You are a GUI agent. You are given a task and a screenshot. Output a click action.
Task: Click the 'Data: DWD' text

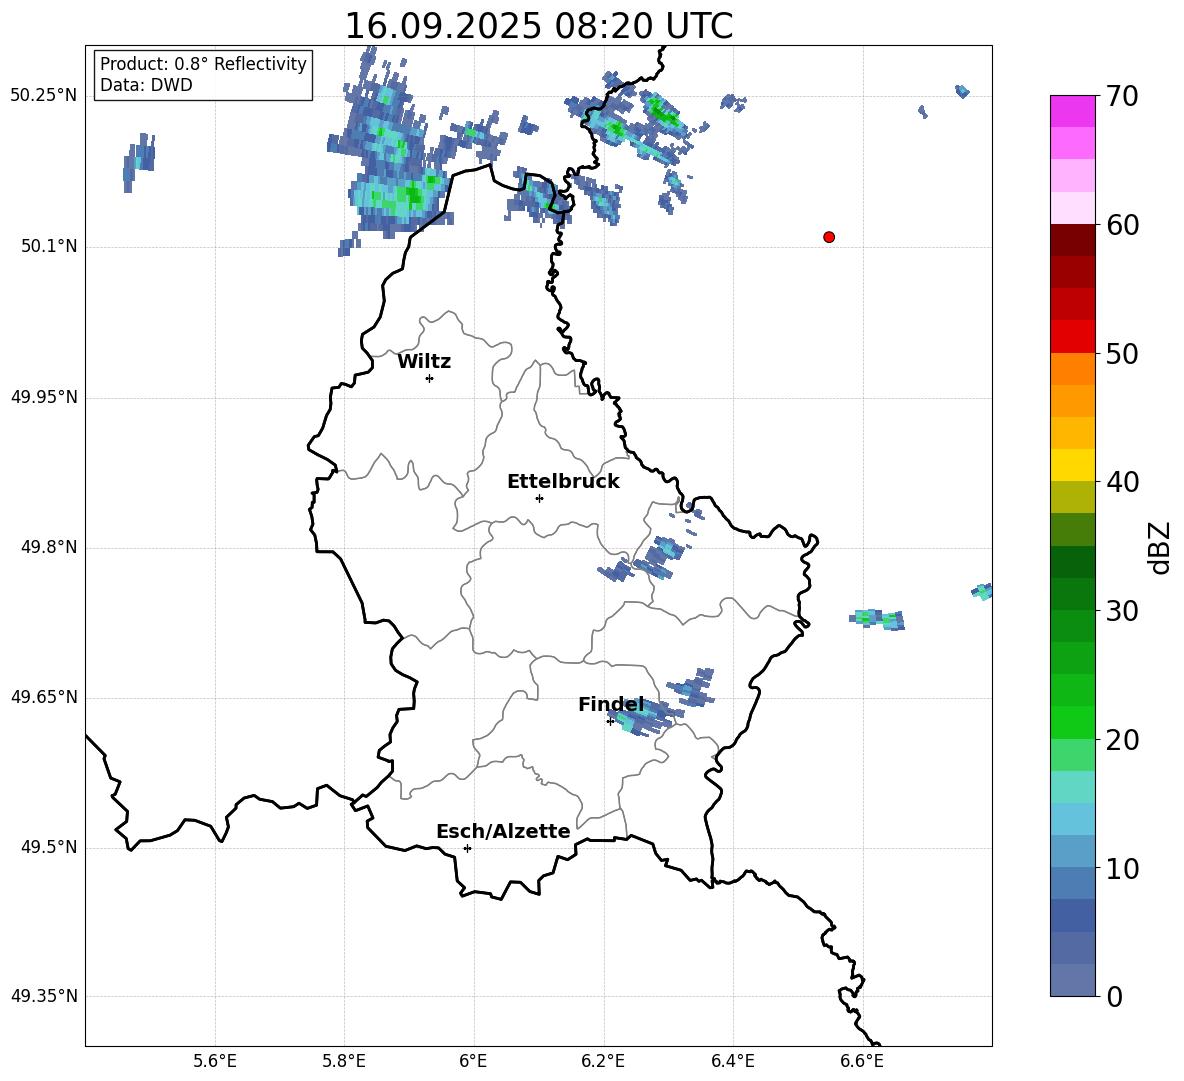[146, 85]
